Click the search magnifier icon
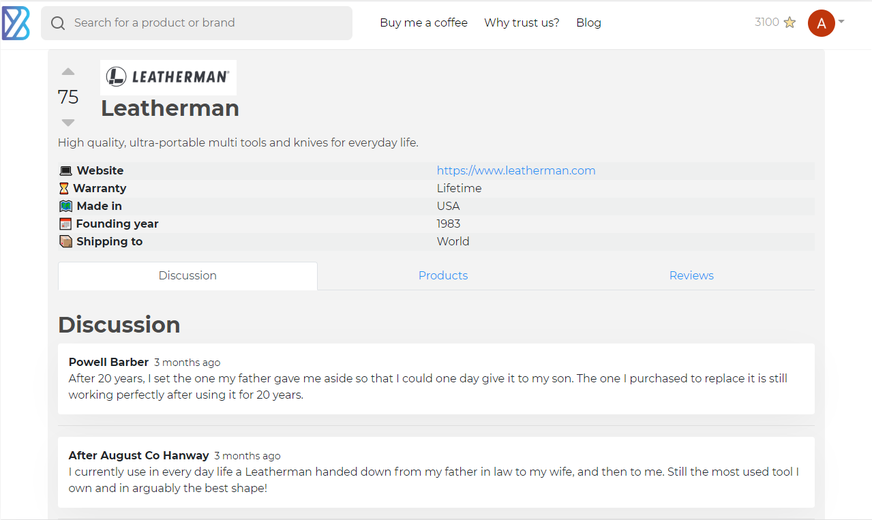Image resolution: width=872 pixels, height=520 pixels. 58,23
